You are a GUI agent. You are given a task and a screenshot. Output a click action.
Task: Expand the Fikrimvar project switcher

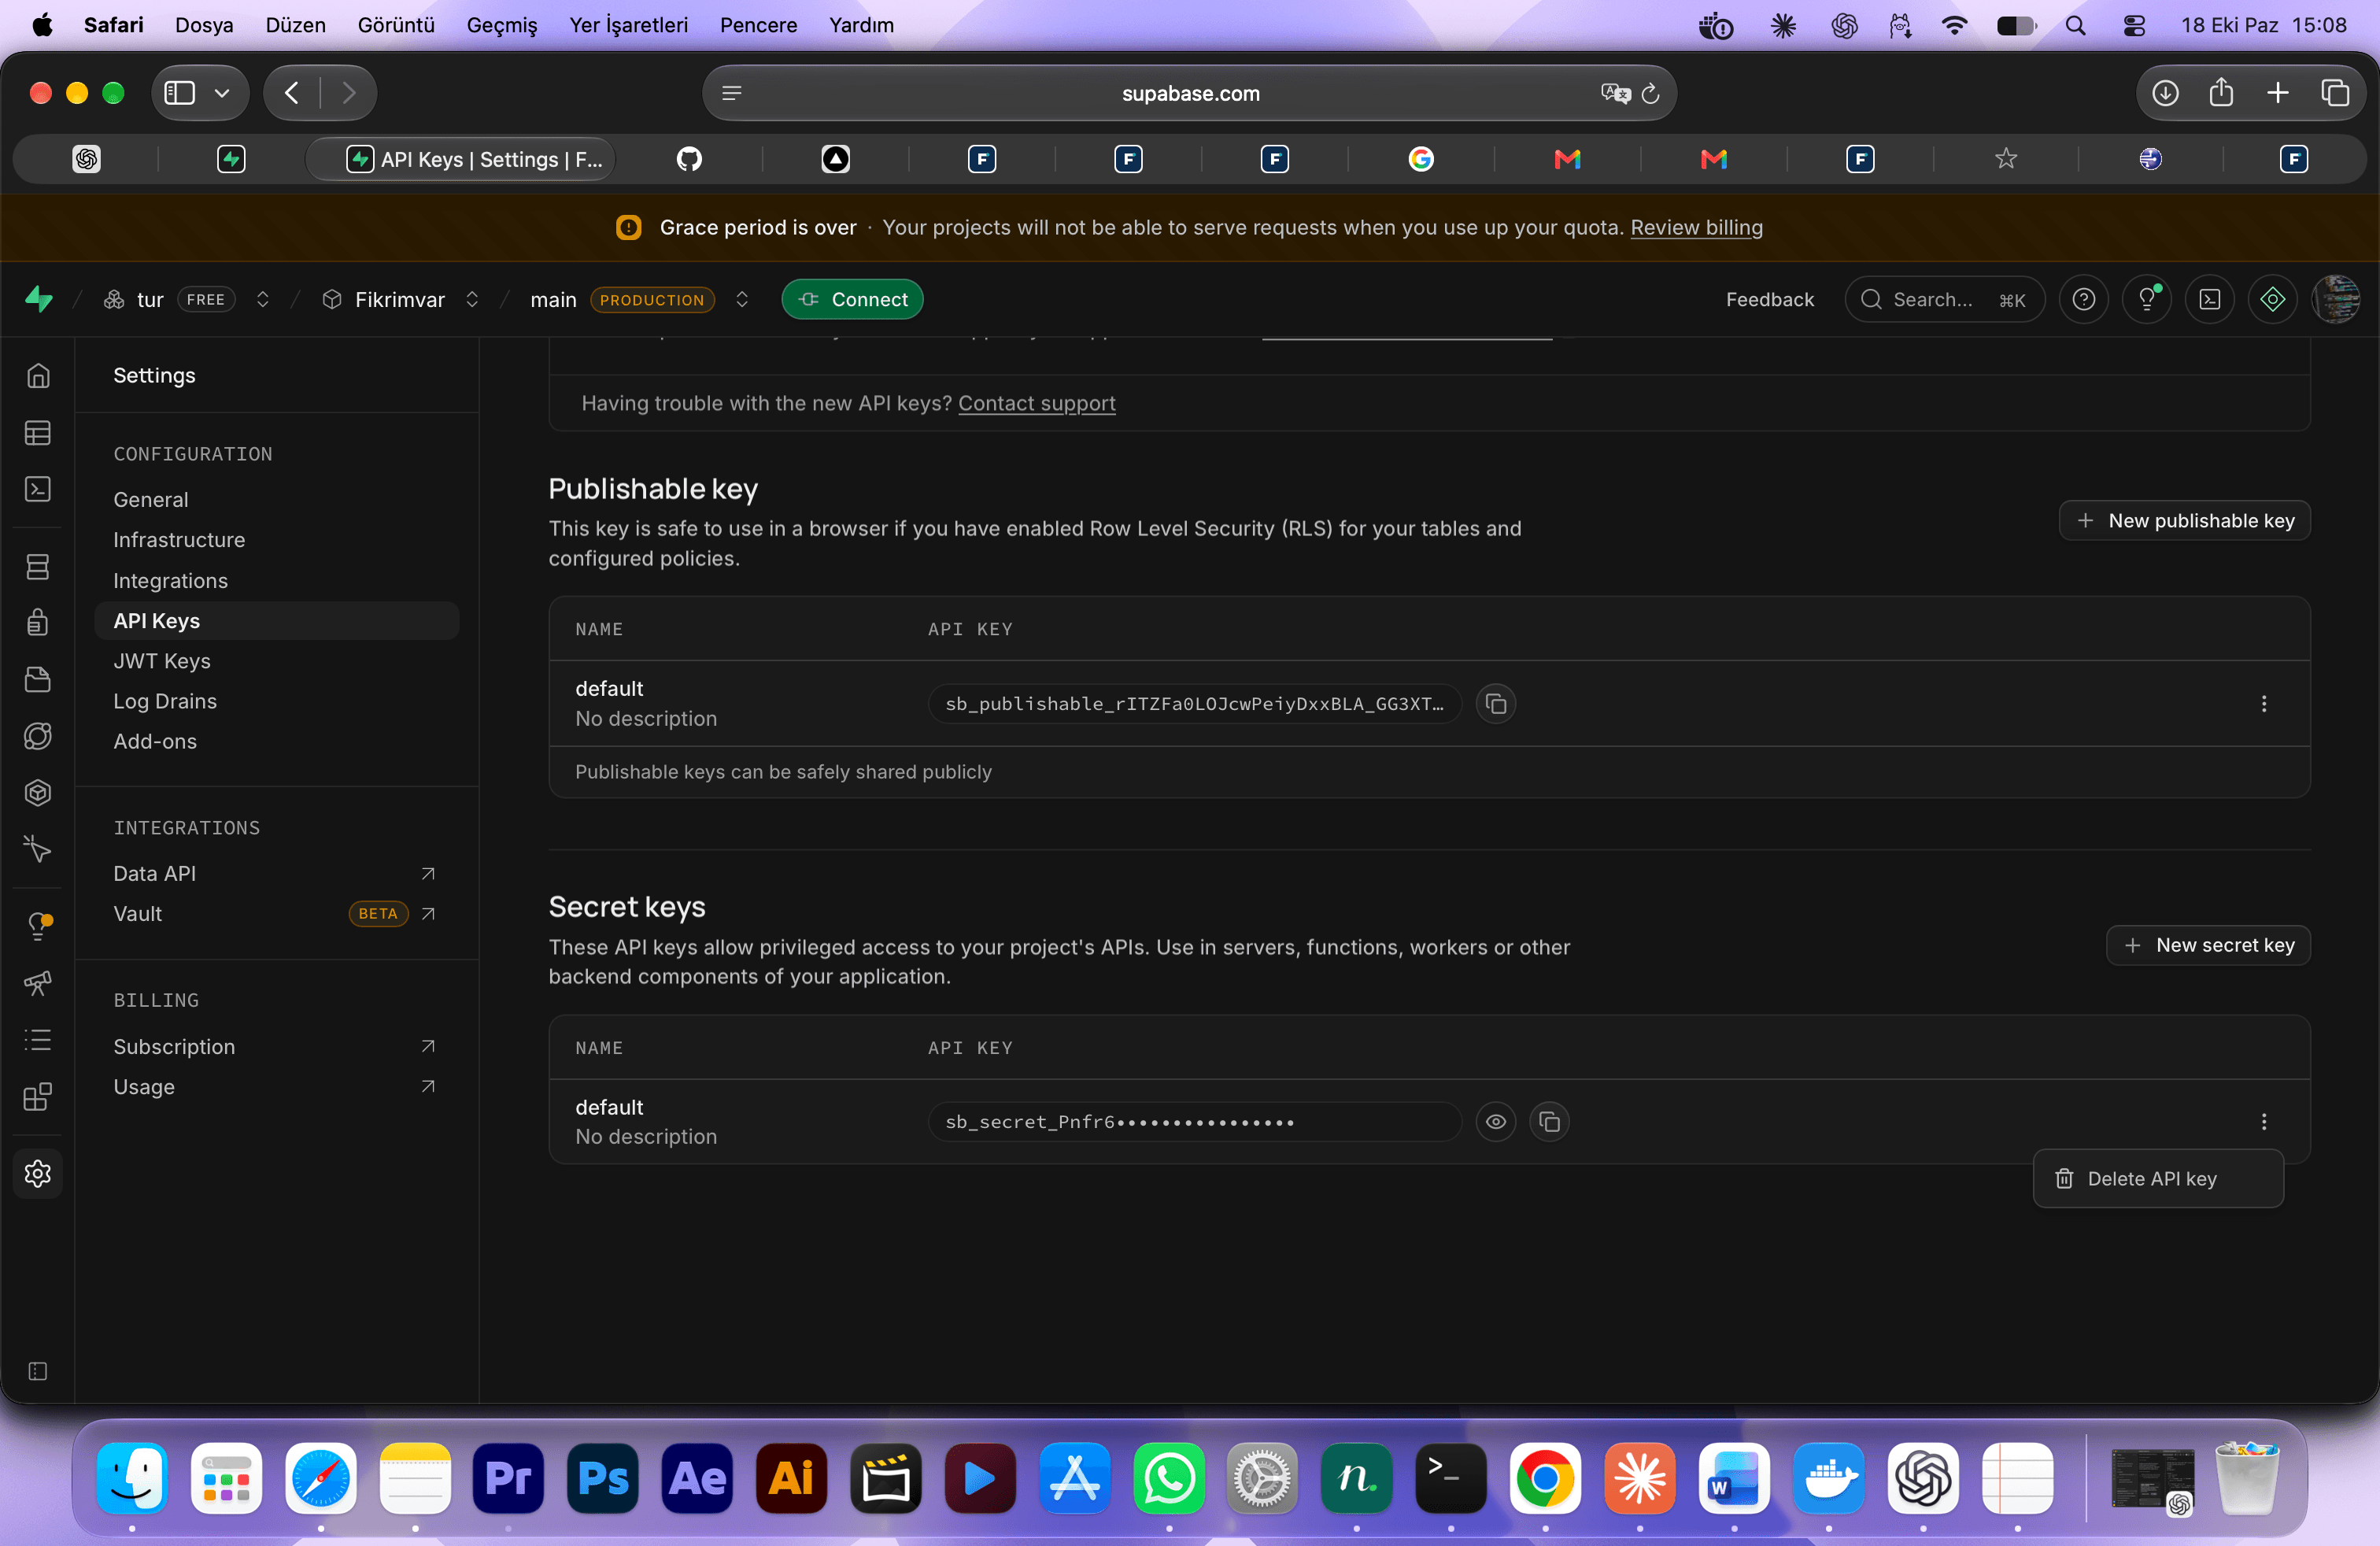(472, 299)
